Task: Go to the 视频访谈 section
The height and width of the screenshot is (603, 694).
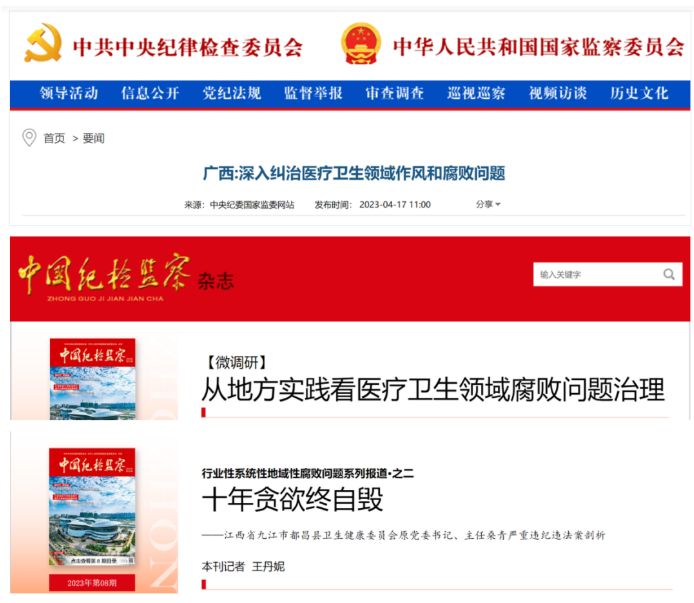Action: (x=558, y=93)
